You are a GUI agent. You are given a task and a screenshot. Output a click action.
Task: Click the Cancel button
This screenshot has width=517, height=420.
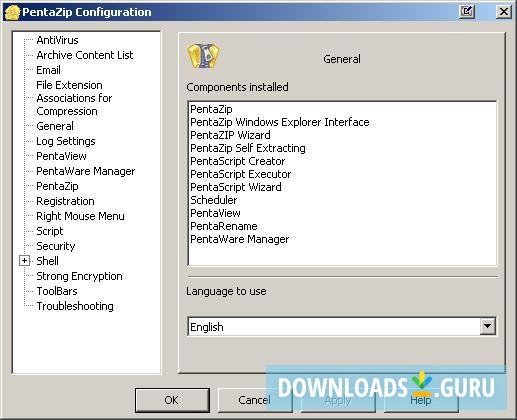click(x=255, y=400)
